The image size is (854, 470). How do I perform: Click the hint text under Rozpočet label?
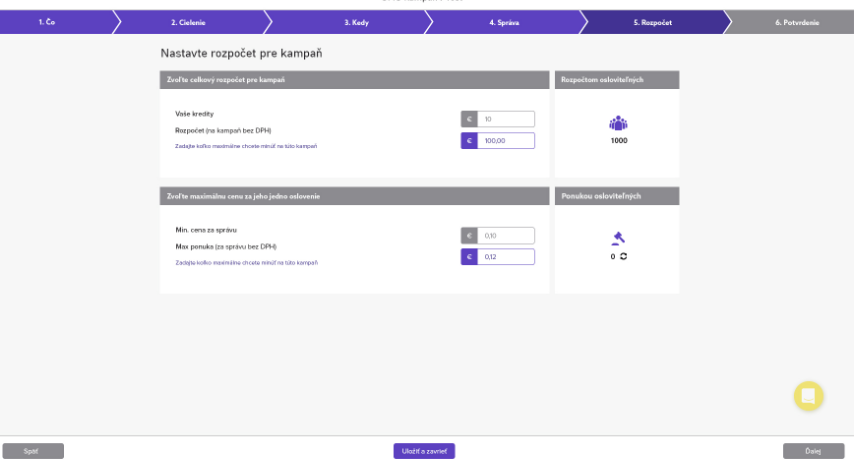point(246,146)
